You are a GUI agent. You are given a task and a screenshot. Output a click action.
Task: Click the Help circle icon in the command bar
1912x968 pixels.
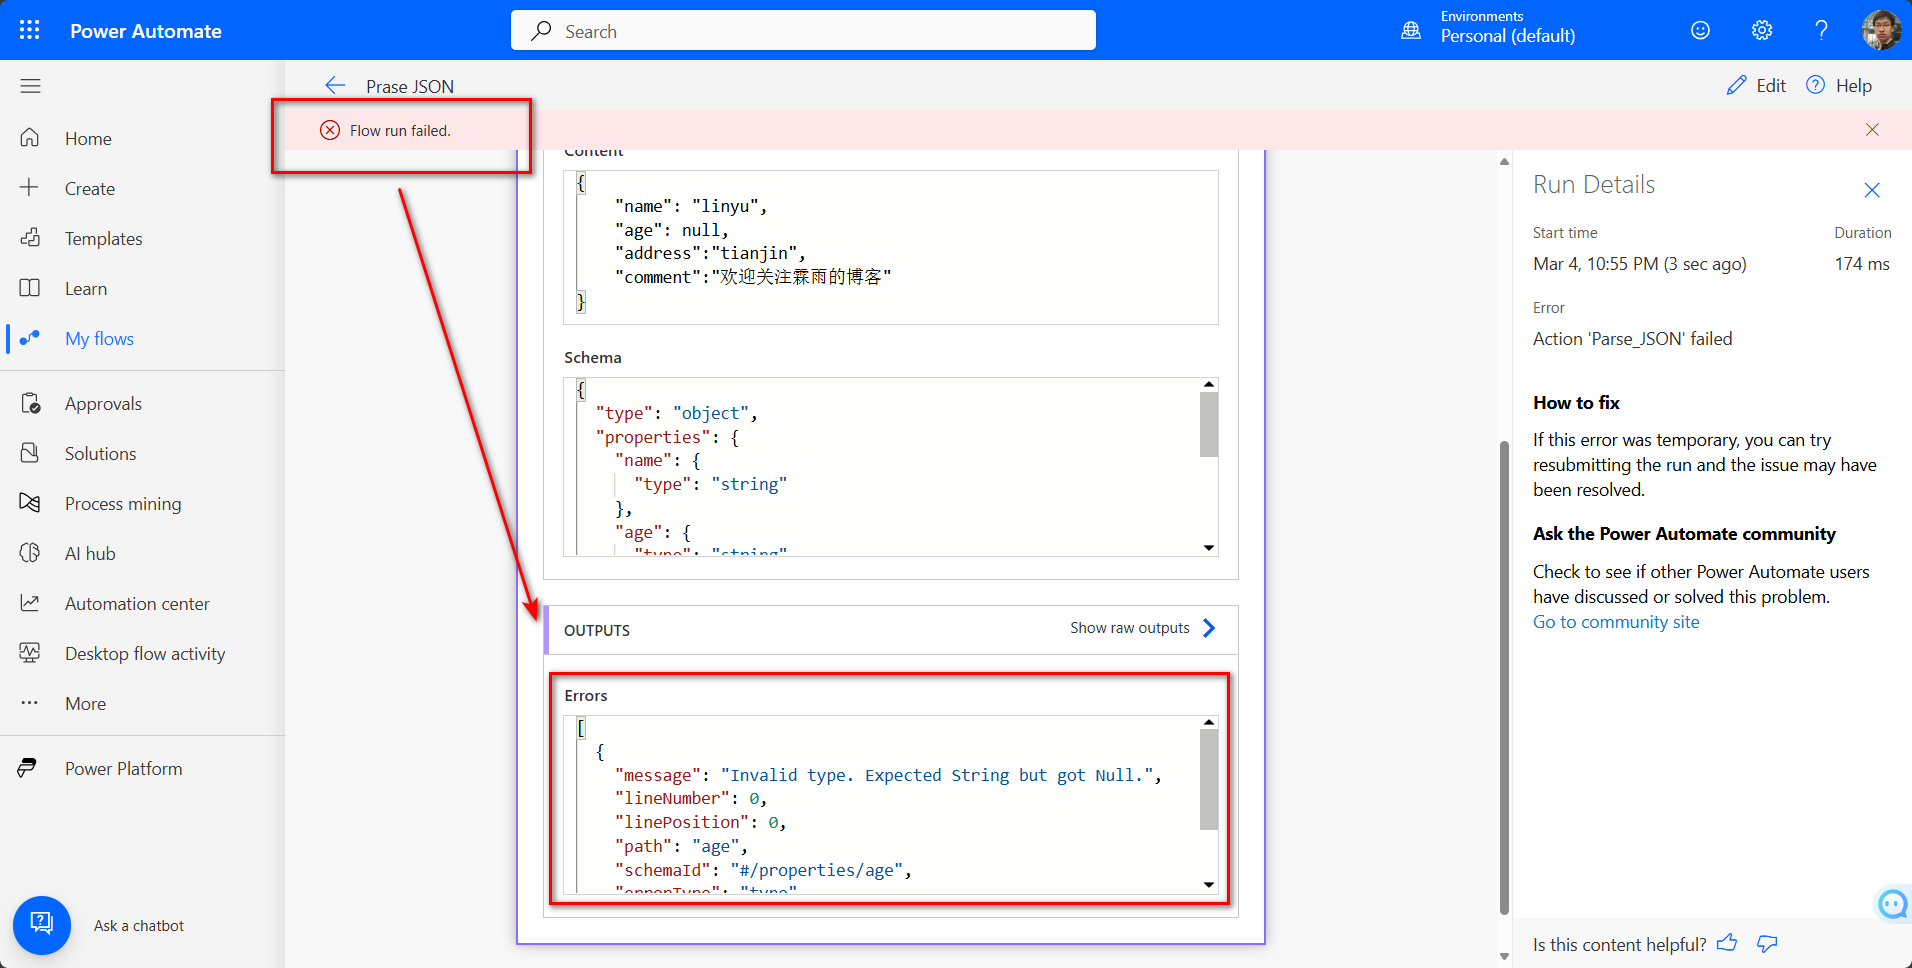pyautogui.click(x=1815, y=85)
